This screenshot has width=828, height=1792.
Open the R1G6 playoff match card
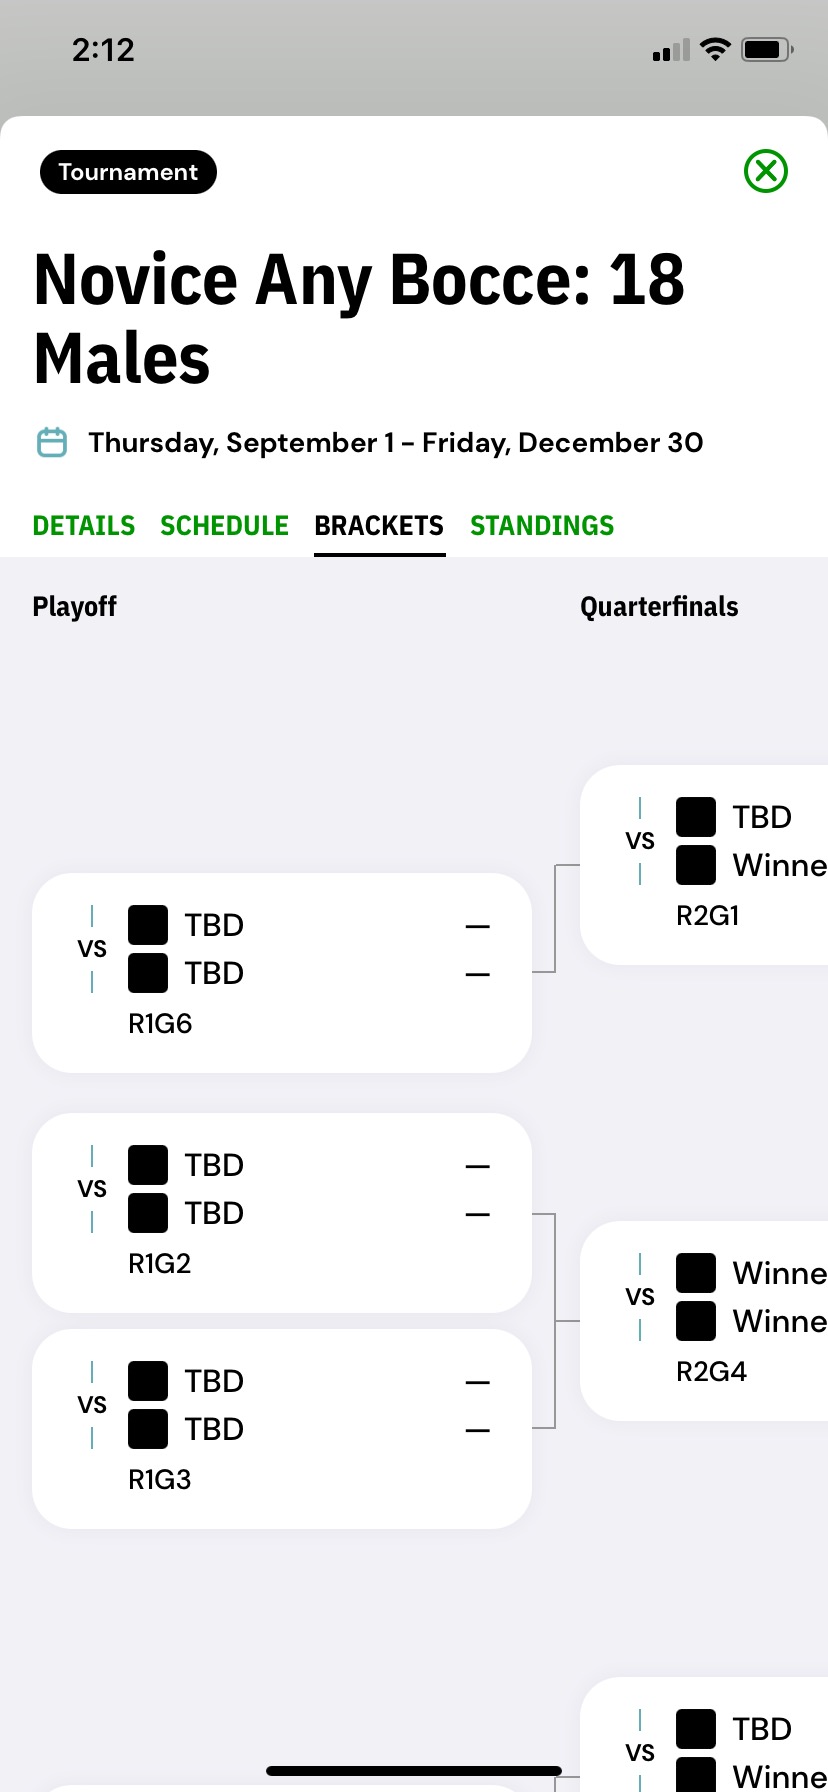282,973
